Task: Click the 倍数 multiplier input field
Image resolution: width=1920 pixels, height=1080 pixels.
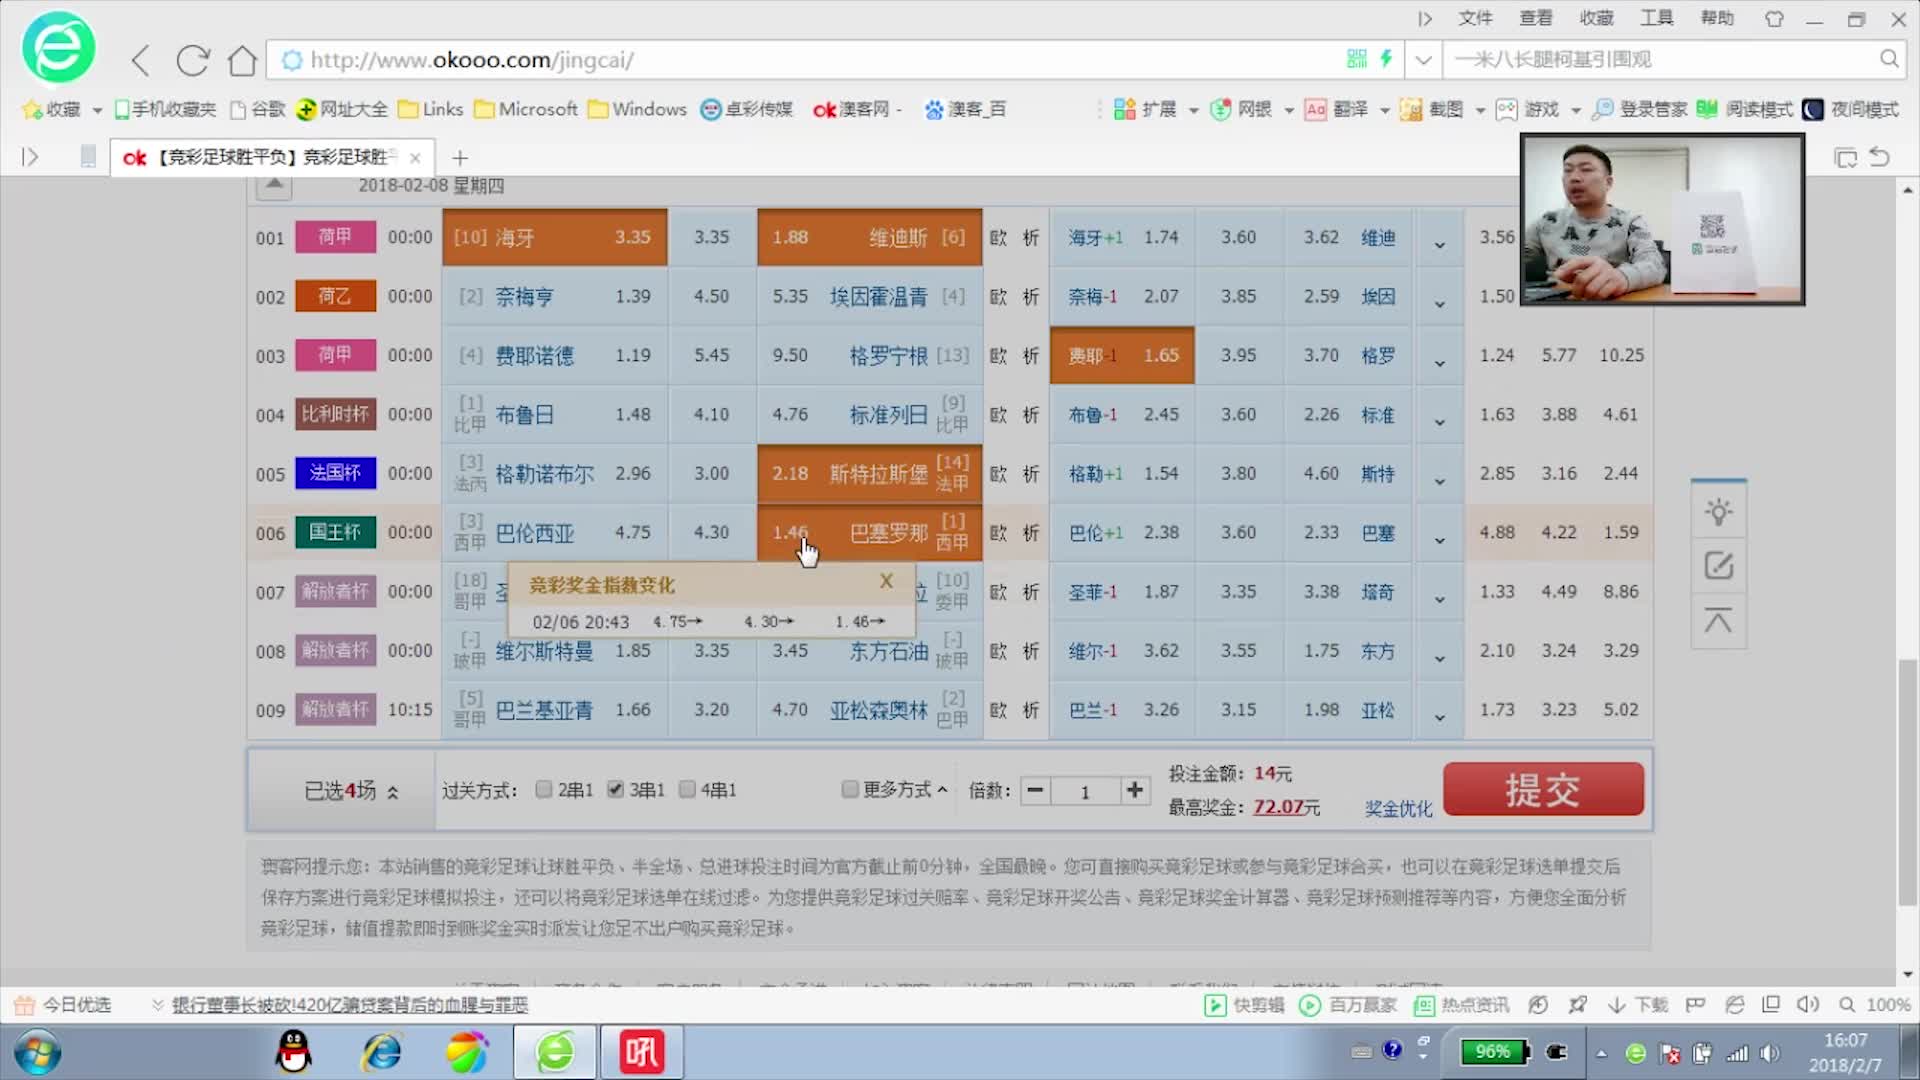Action: (1085, 791)
